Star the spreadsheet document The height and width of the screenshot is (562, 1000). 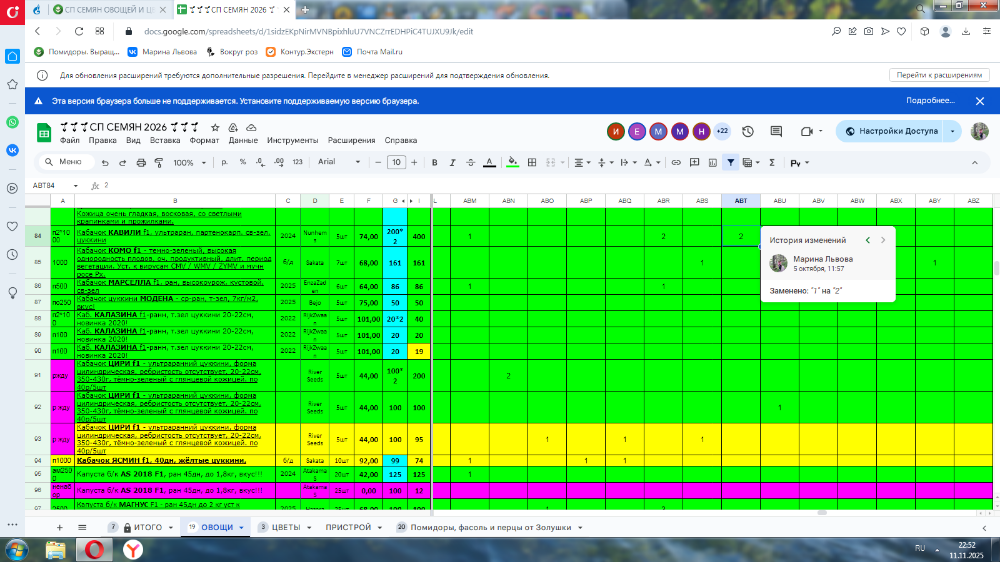click(215, 128)
